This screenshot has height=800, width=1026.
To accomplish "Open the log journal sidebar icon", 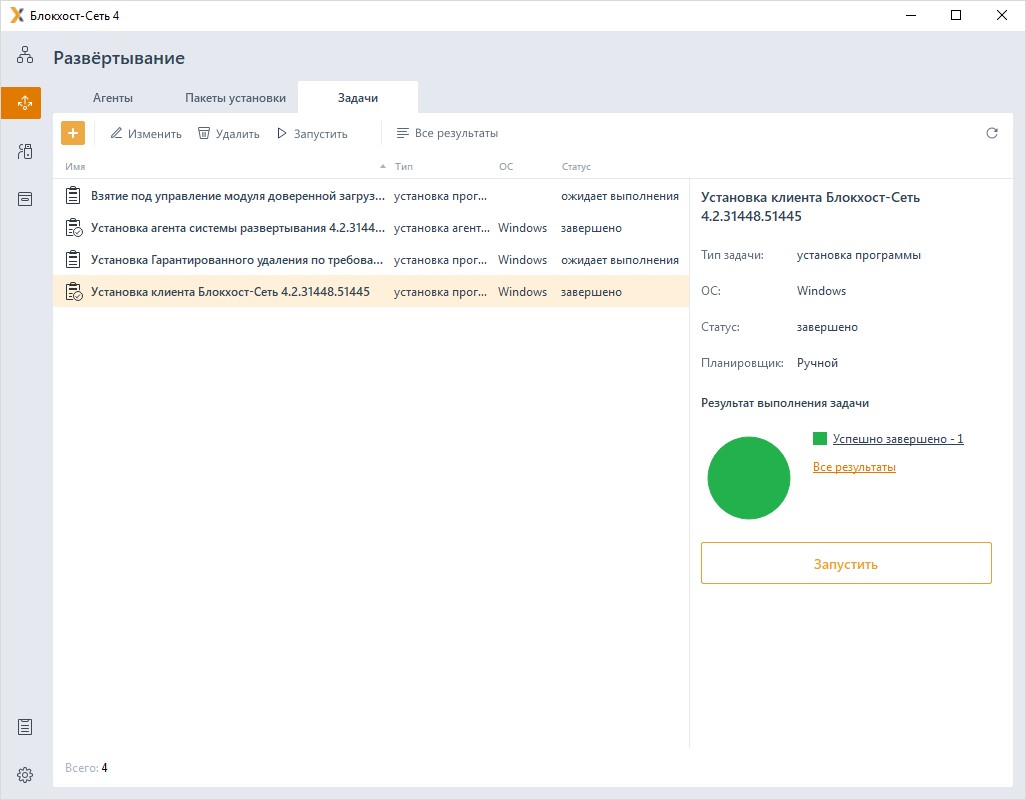I will pos(25,727).
